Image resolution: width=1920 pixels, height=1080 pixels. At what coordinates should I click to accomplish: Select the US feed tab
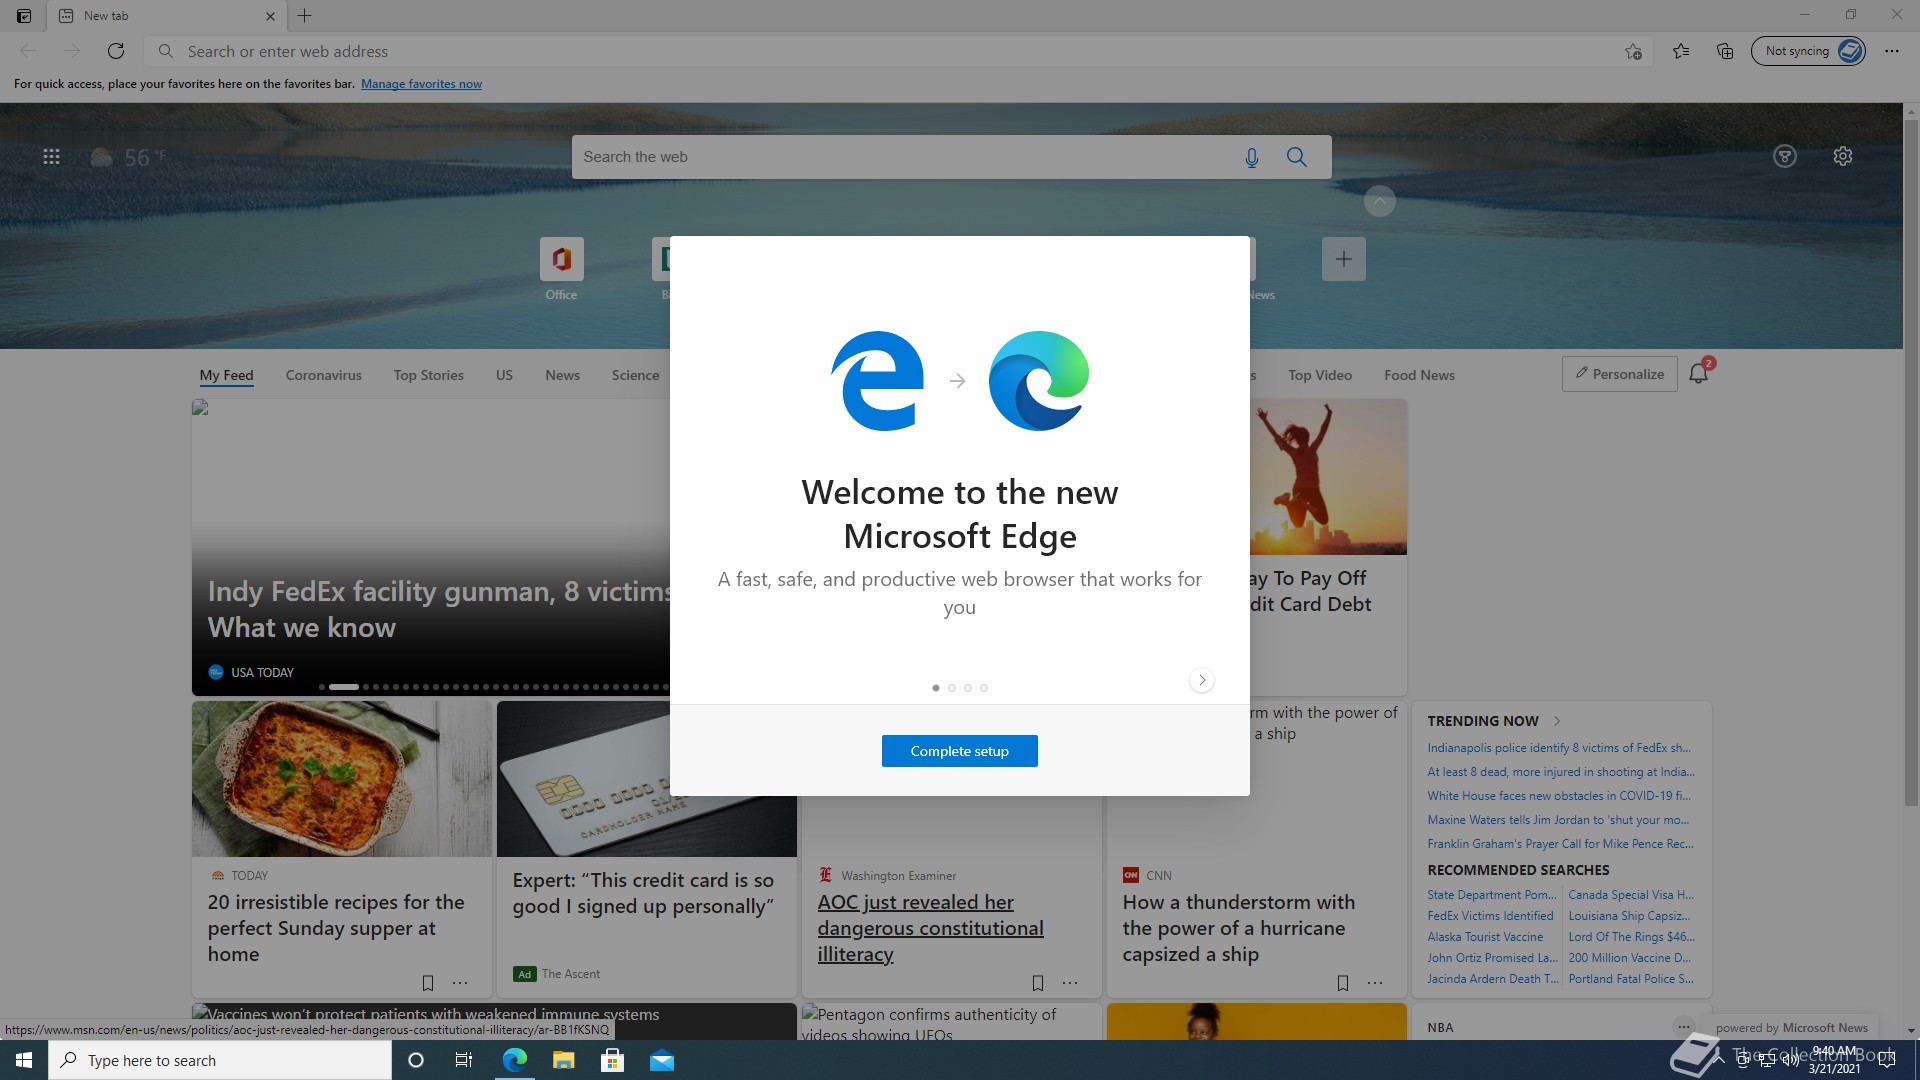[x=504, y=375]
